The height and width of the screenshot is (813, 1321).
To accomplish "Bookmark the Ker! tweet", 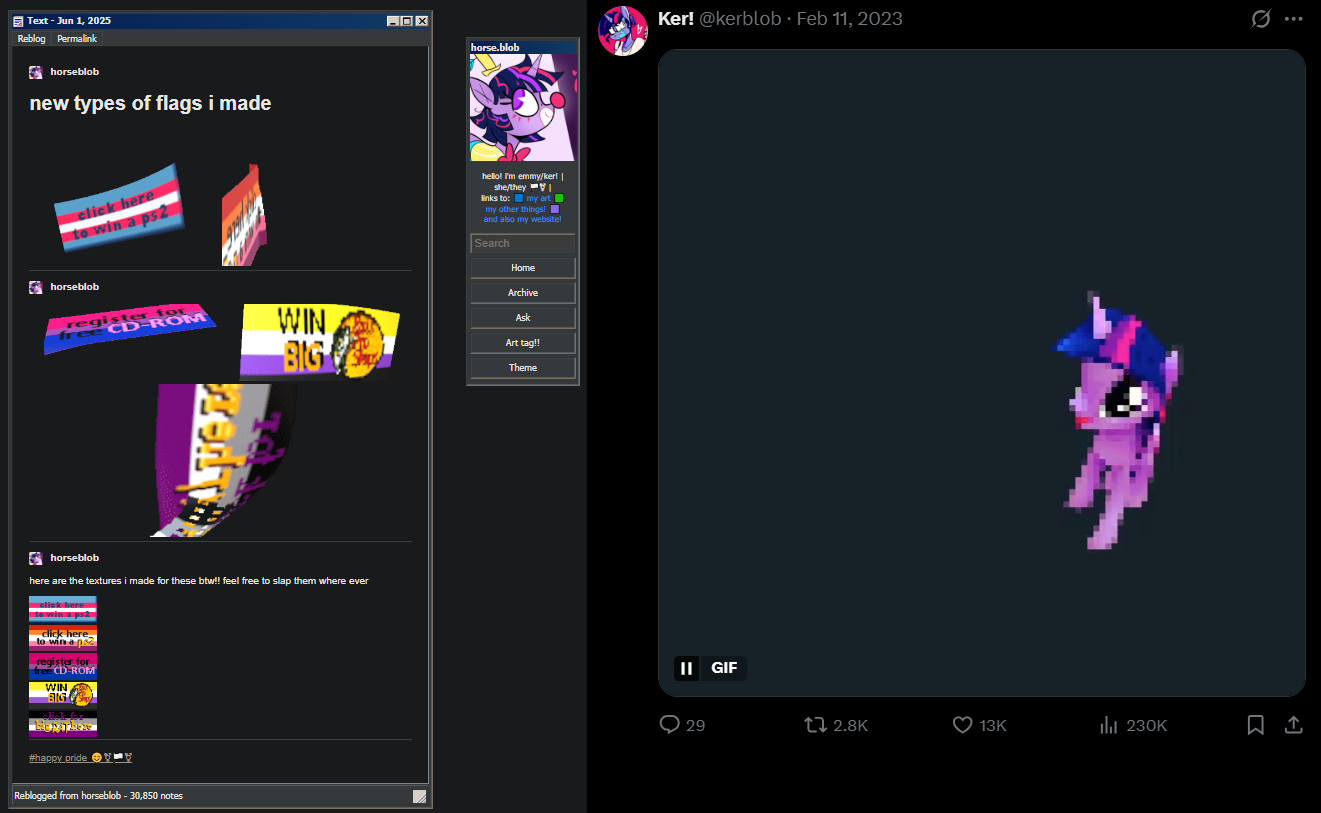I will [x=1256, y=725].
